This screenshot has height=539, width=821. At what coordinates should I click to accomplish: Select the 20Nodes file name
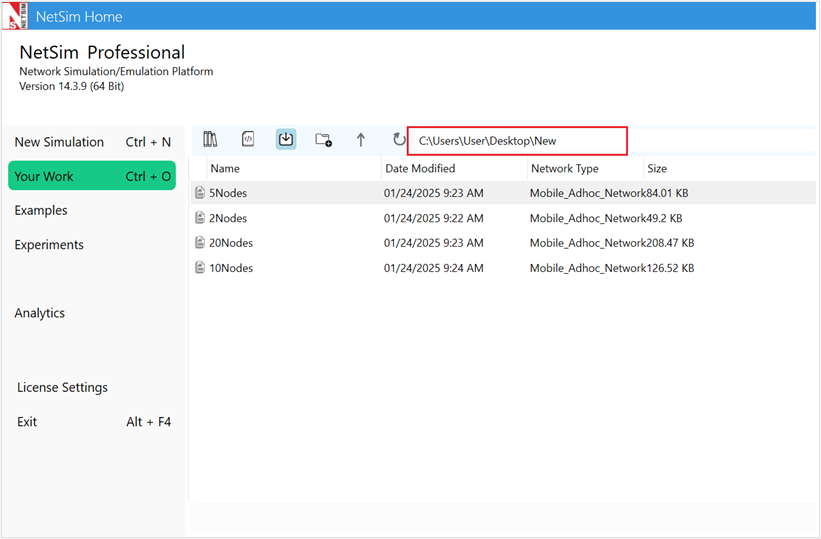(x=231, y=243)
